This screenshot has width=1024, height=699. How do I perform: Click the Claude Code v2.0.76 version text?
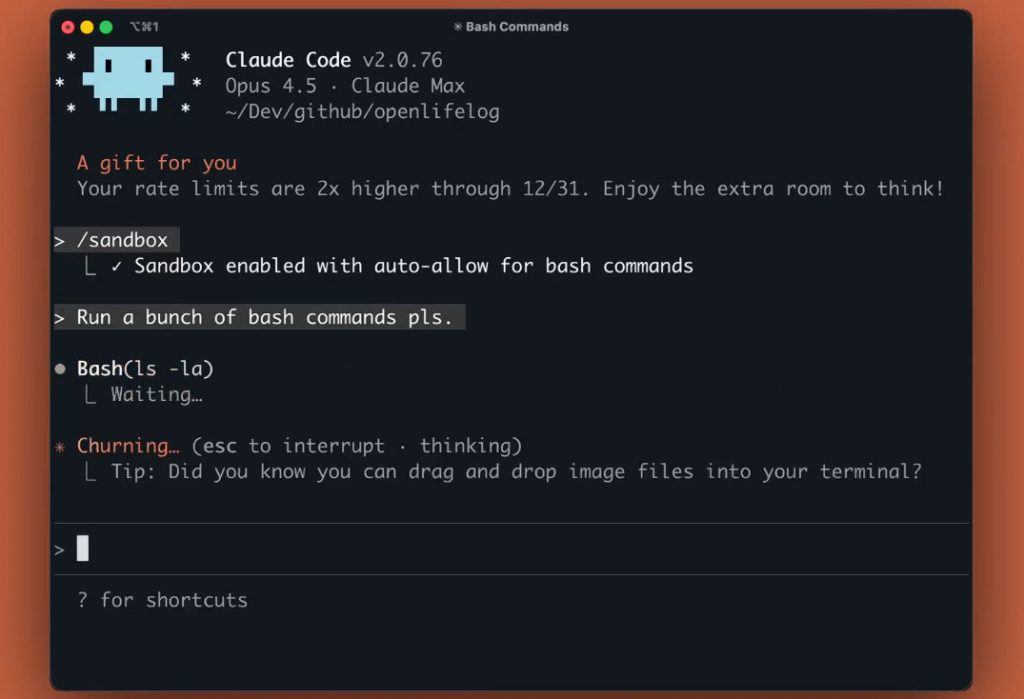[x=334, y=60]
